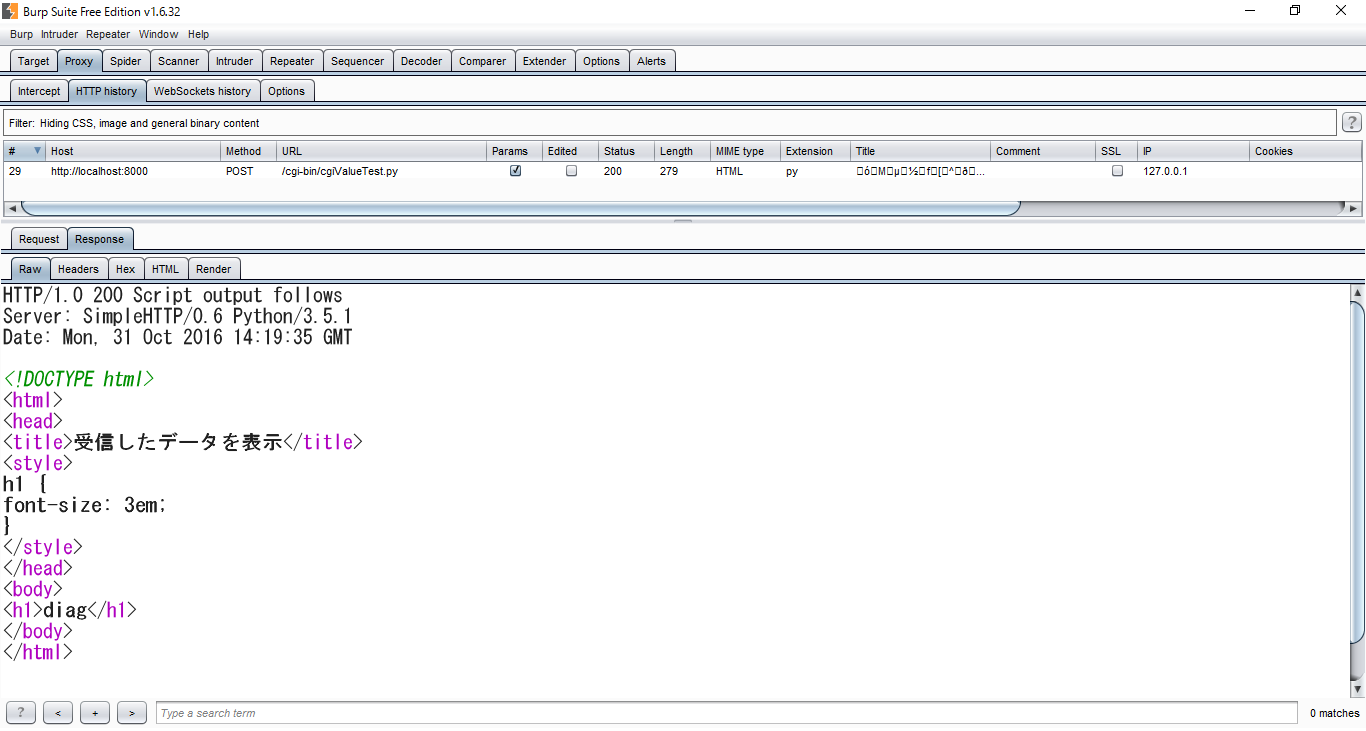
Task: Click the right arrow of history scrollbar
Action: point(1354,208)
